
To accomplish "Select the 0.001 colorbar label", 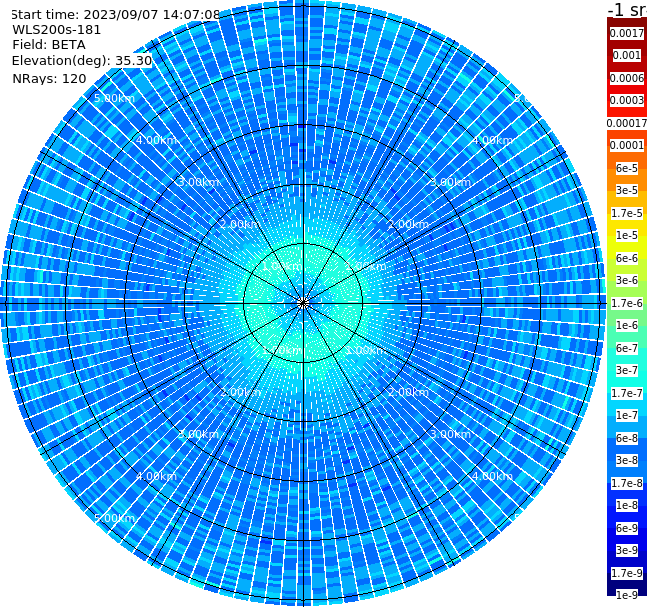I will (x=627, y=56).
